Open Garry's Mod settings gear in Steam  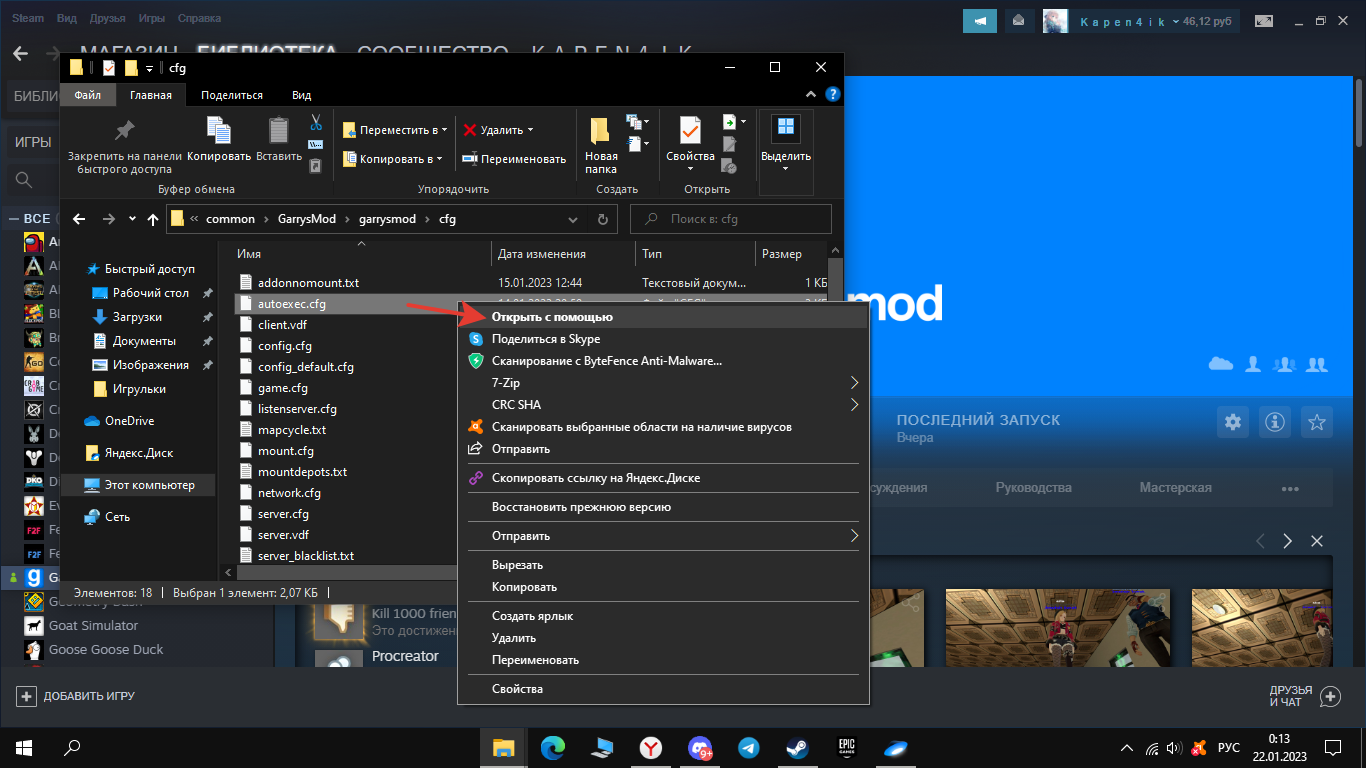tap(1233, 421)
